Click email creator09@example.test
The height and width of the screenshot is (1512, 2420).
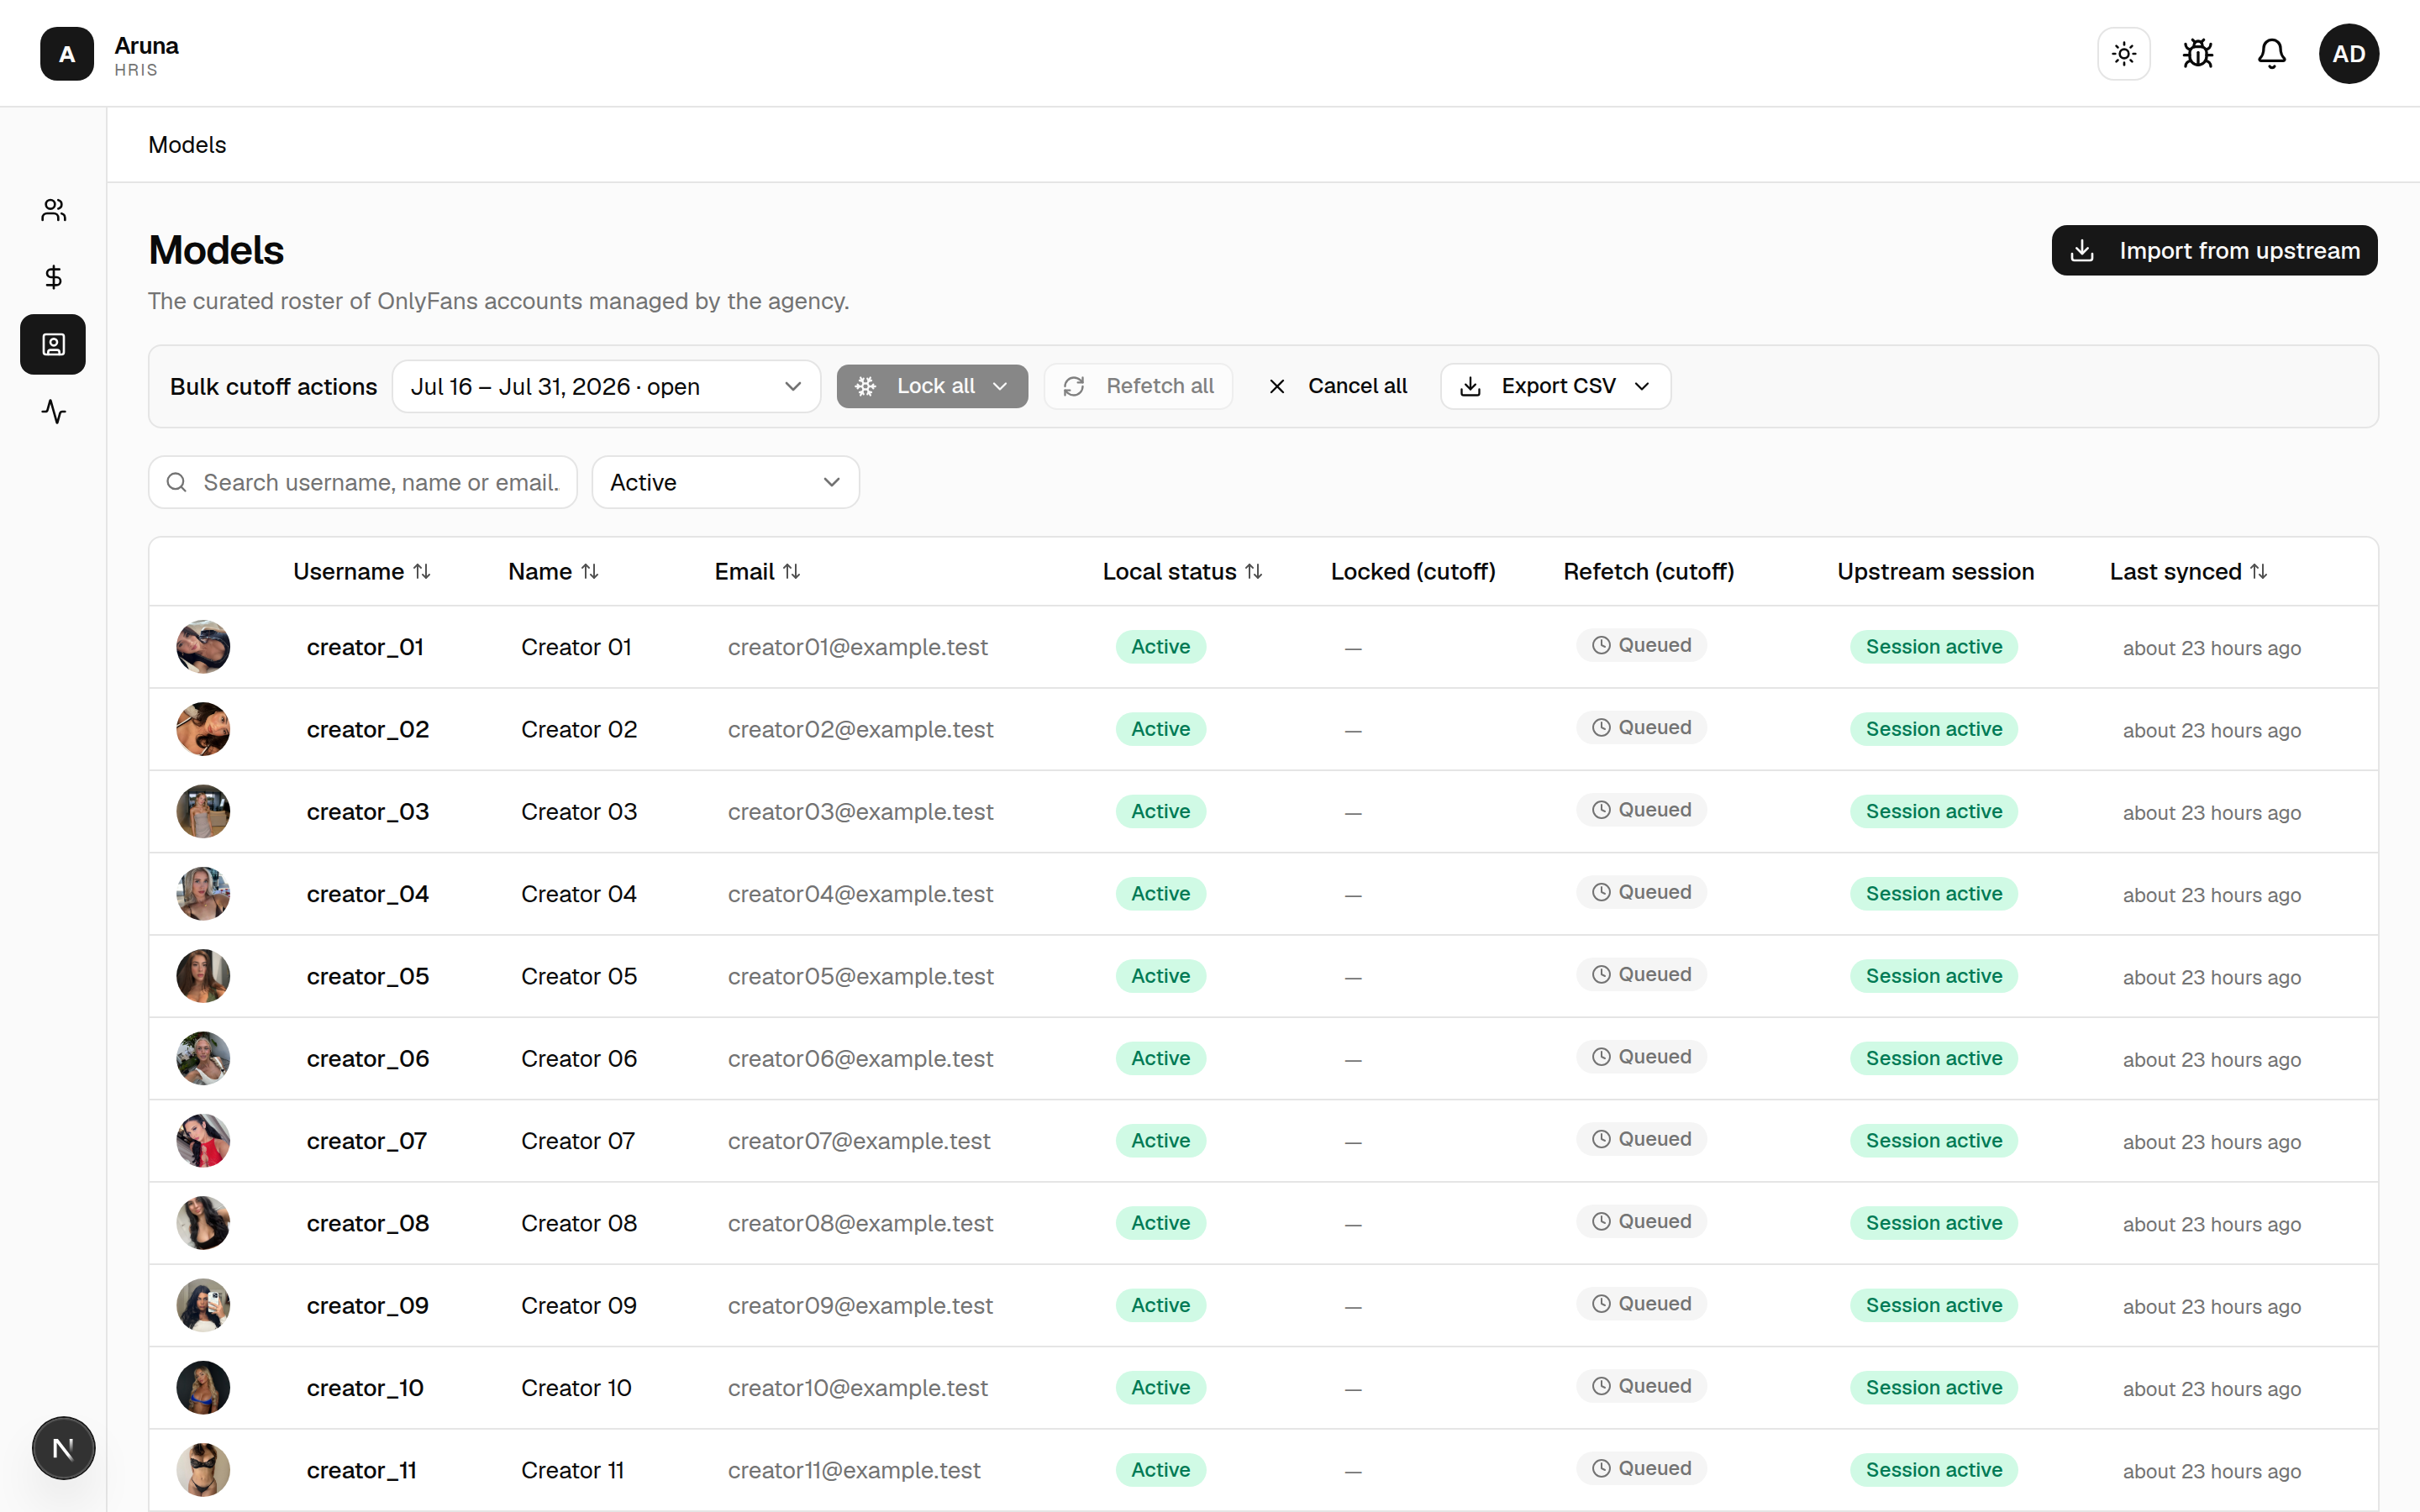860,1305
